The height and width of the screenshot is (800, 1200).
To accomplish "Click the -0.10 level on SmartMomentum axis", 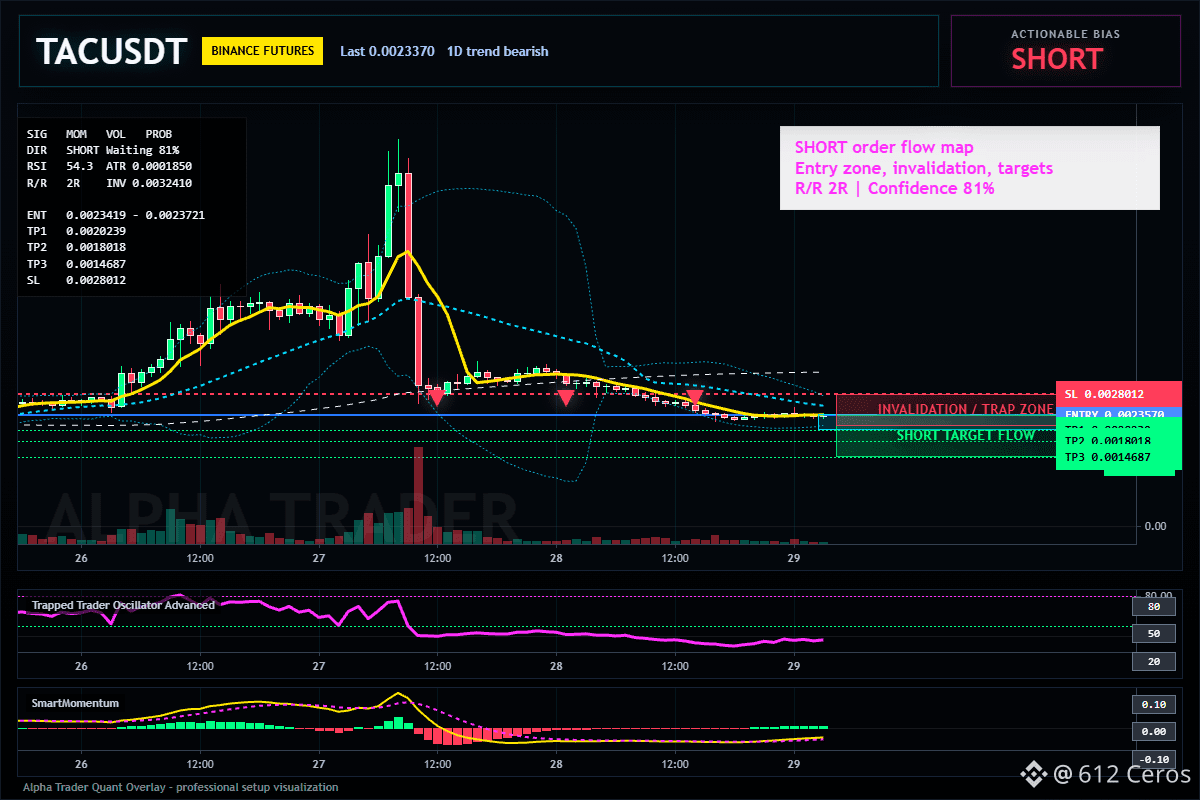I will (x=1153, y=759).
